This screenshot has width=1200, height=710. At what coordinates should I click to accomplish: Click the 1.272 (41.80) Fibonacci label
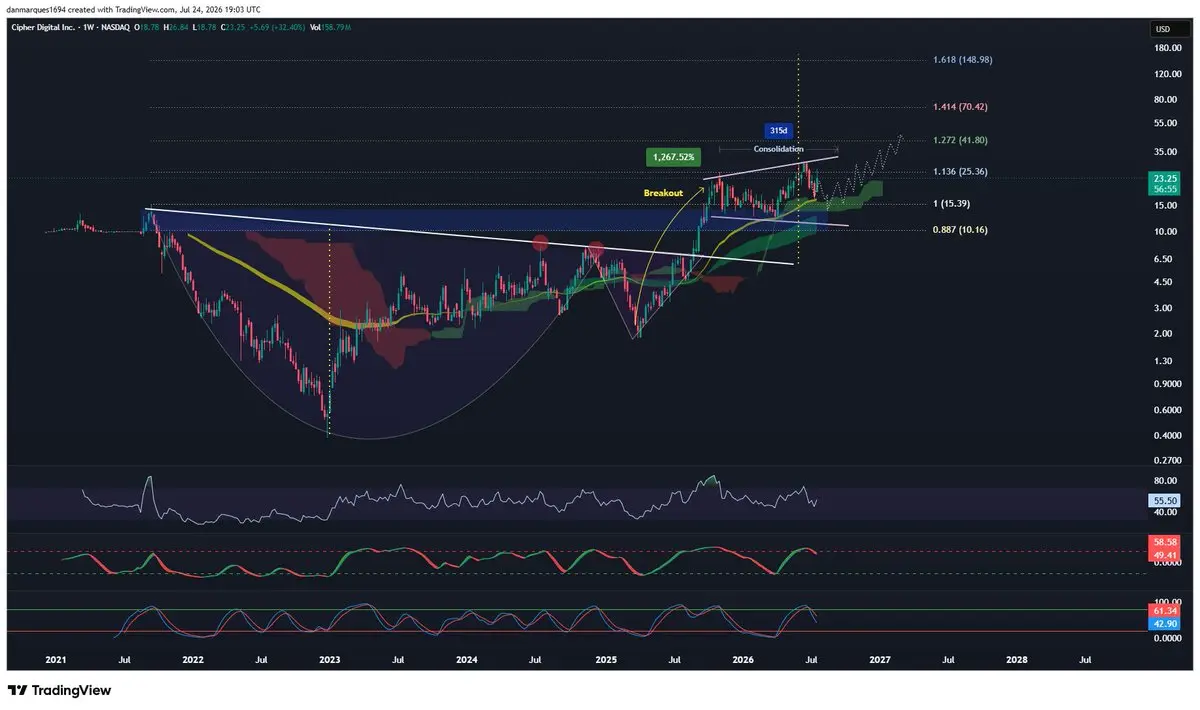pyautogui.click(x=960, y=140)
